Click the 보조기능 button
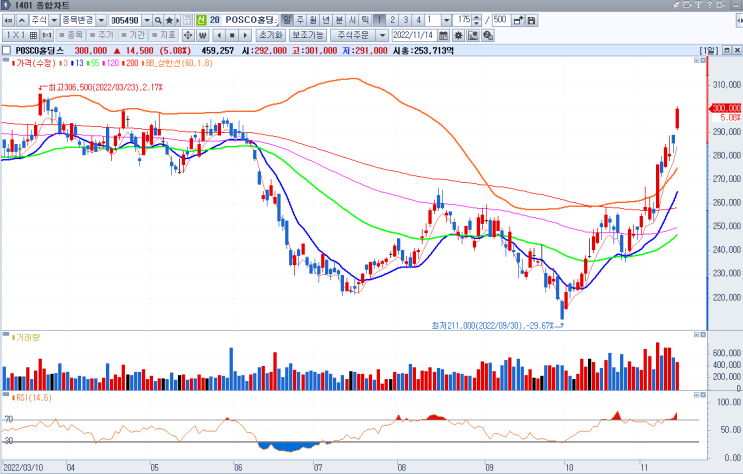 click(308, 36)
